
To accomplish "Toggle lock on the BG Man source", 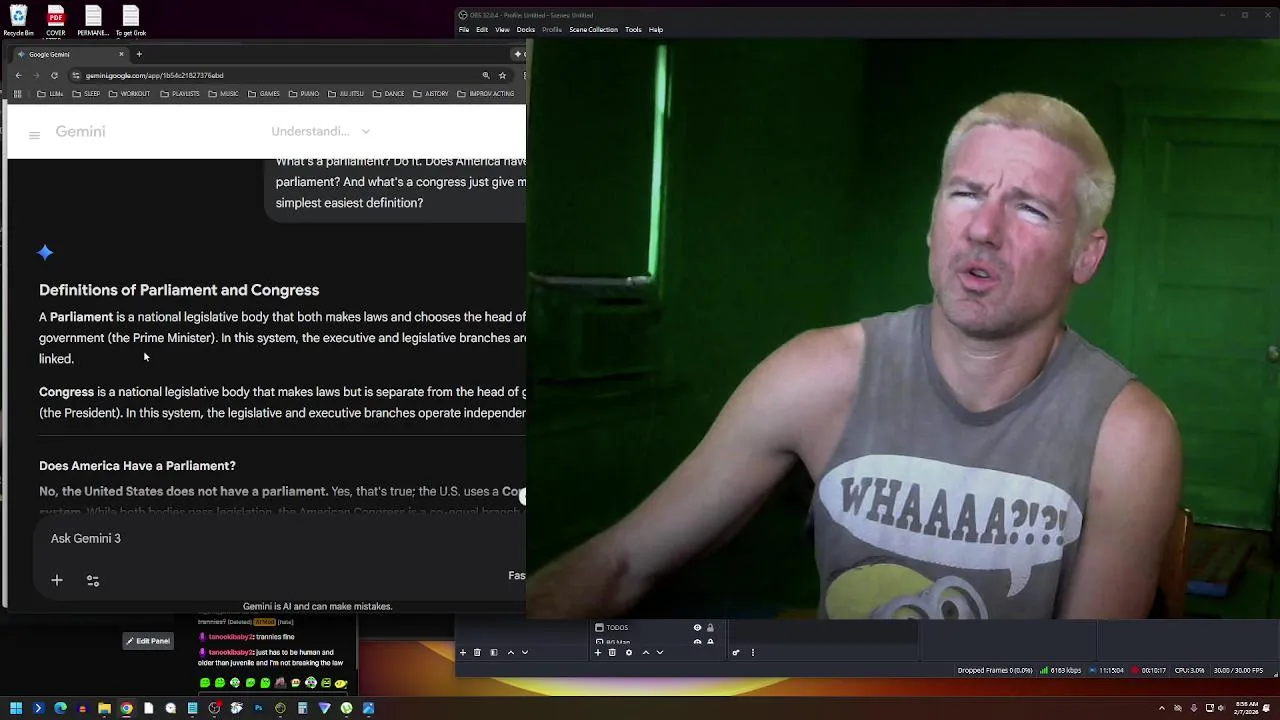I will click(x=710, y=642).
